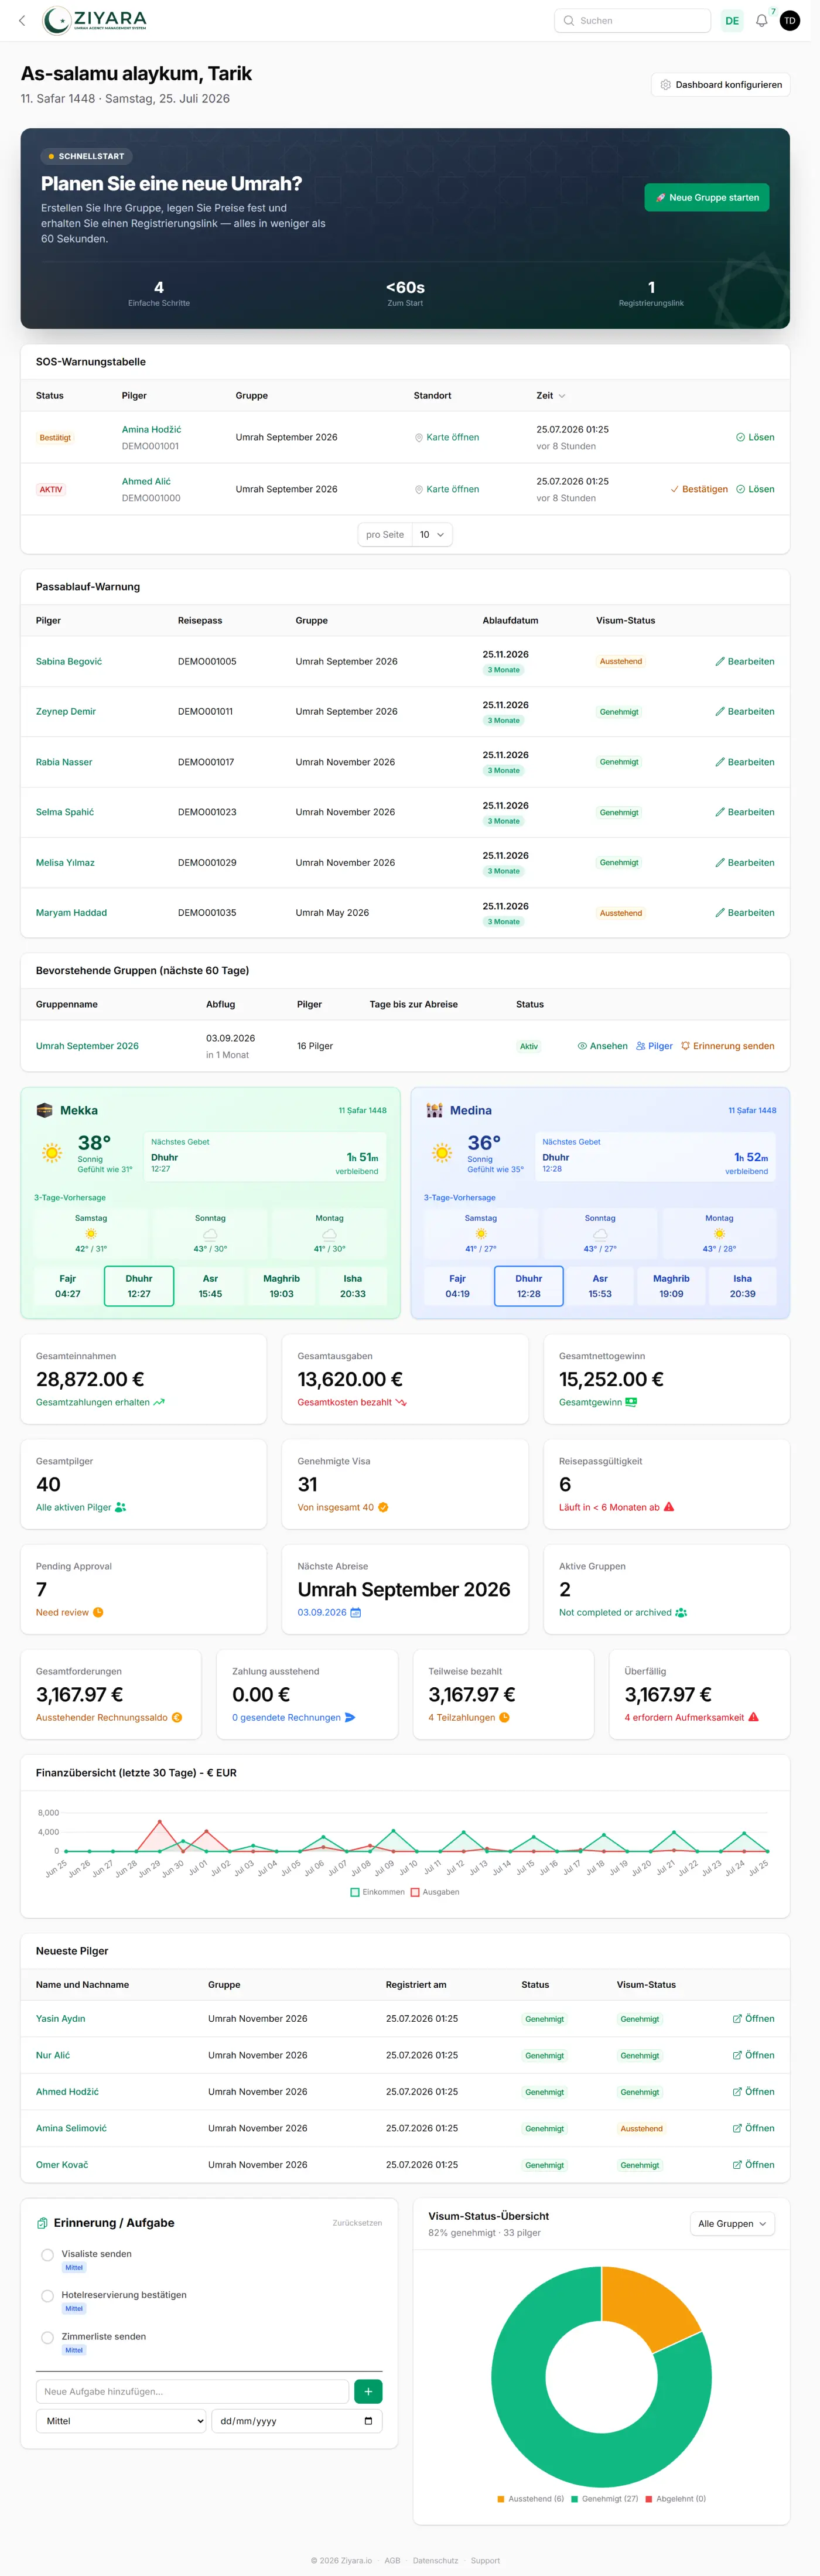Select Maghrib 19:09 prayer in Medina card
The image size is (820, 2576).
[671, 1285]
